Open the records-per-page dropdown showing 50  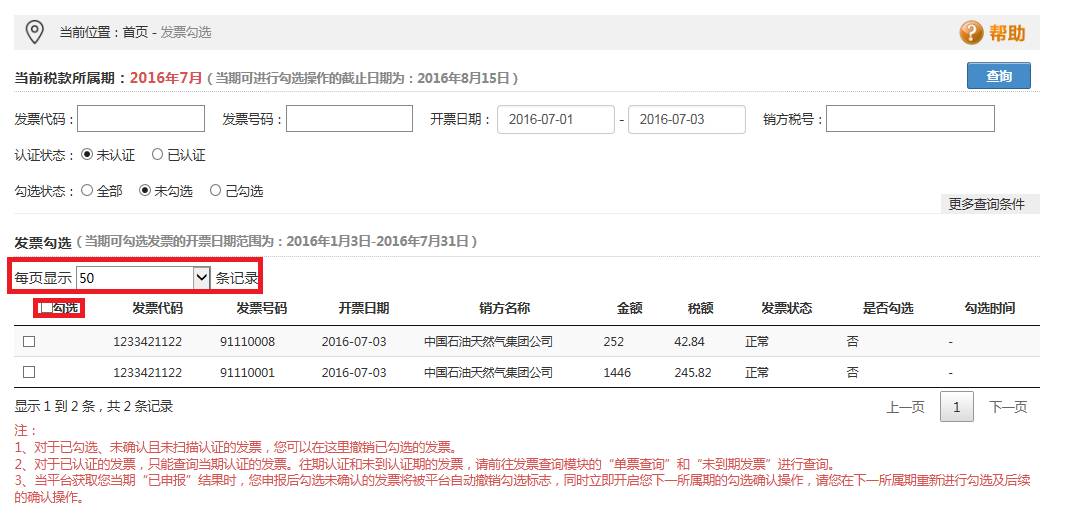click(143, 277)
